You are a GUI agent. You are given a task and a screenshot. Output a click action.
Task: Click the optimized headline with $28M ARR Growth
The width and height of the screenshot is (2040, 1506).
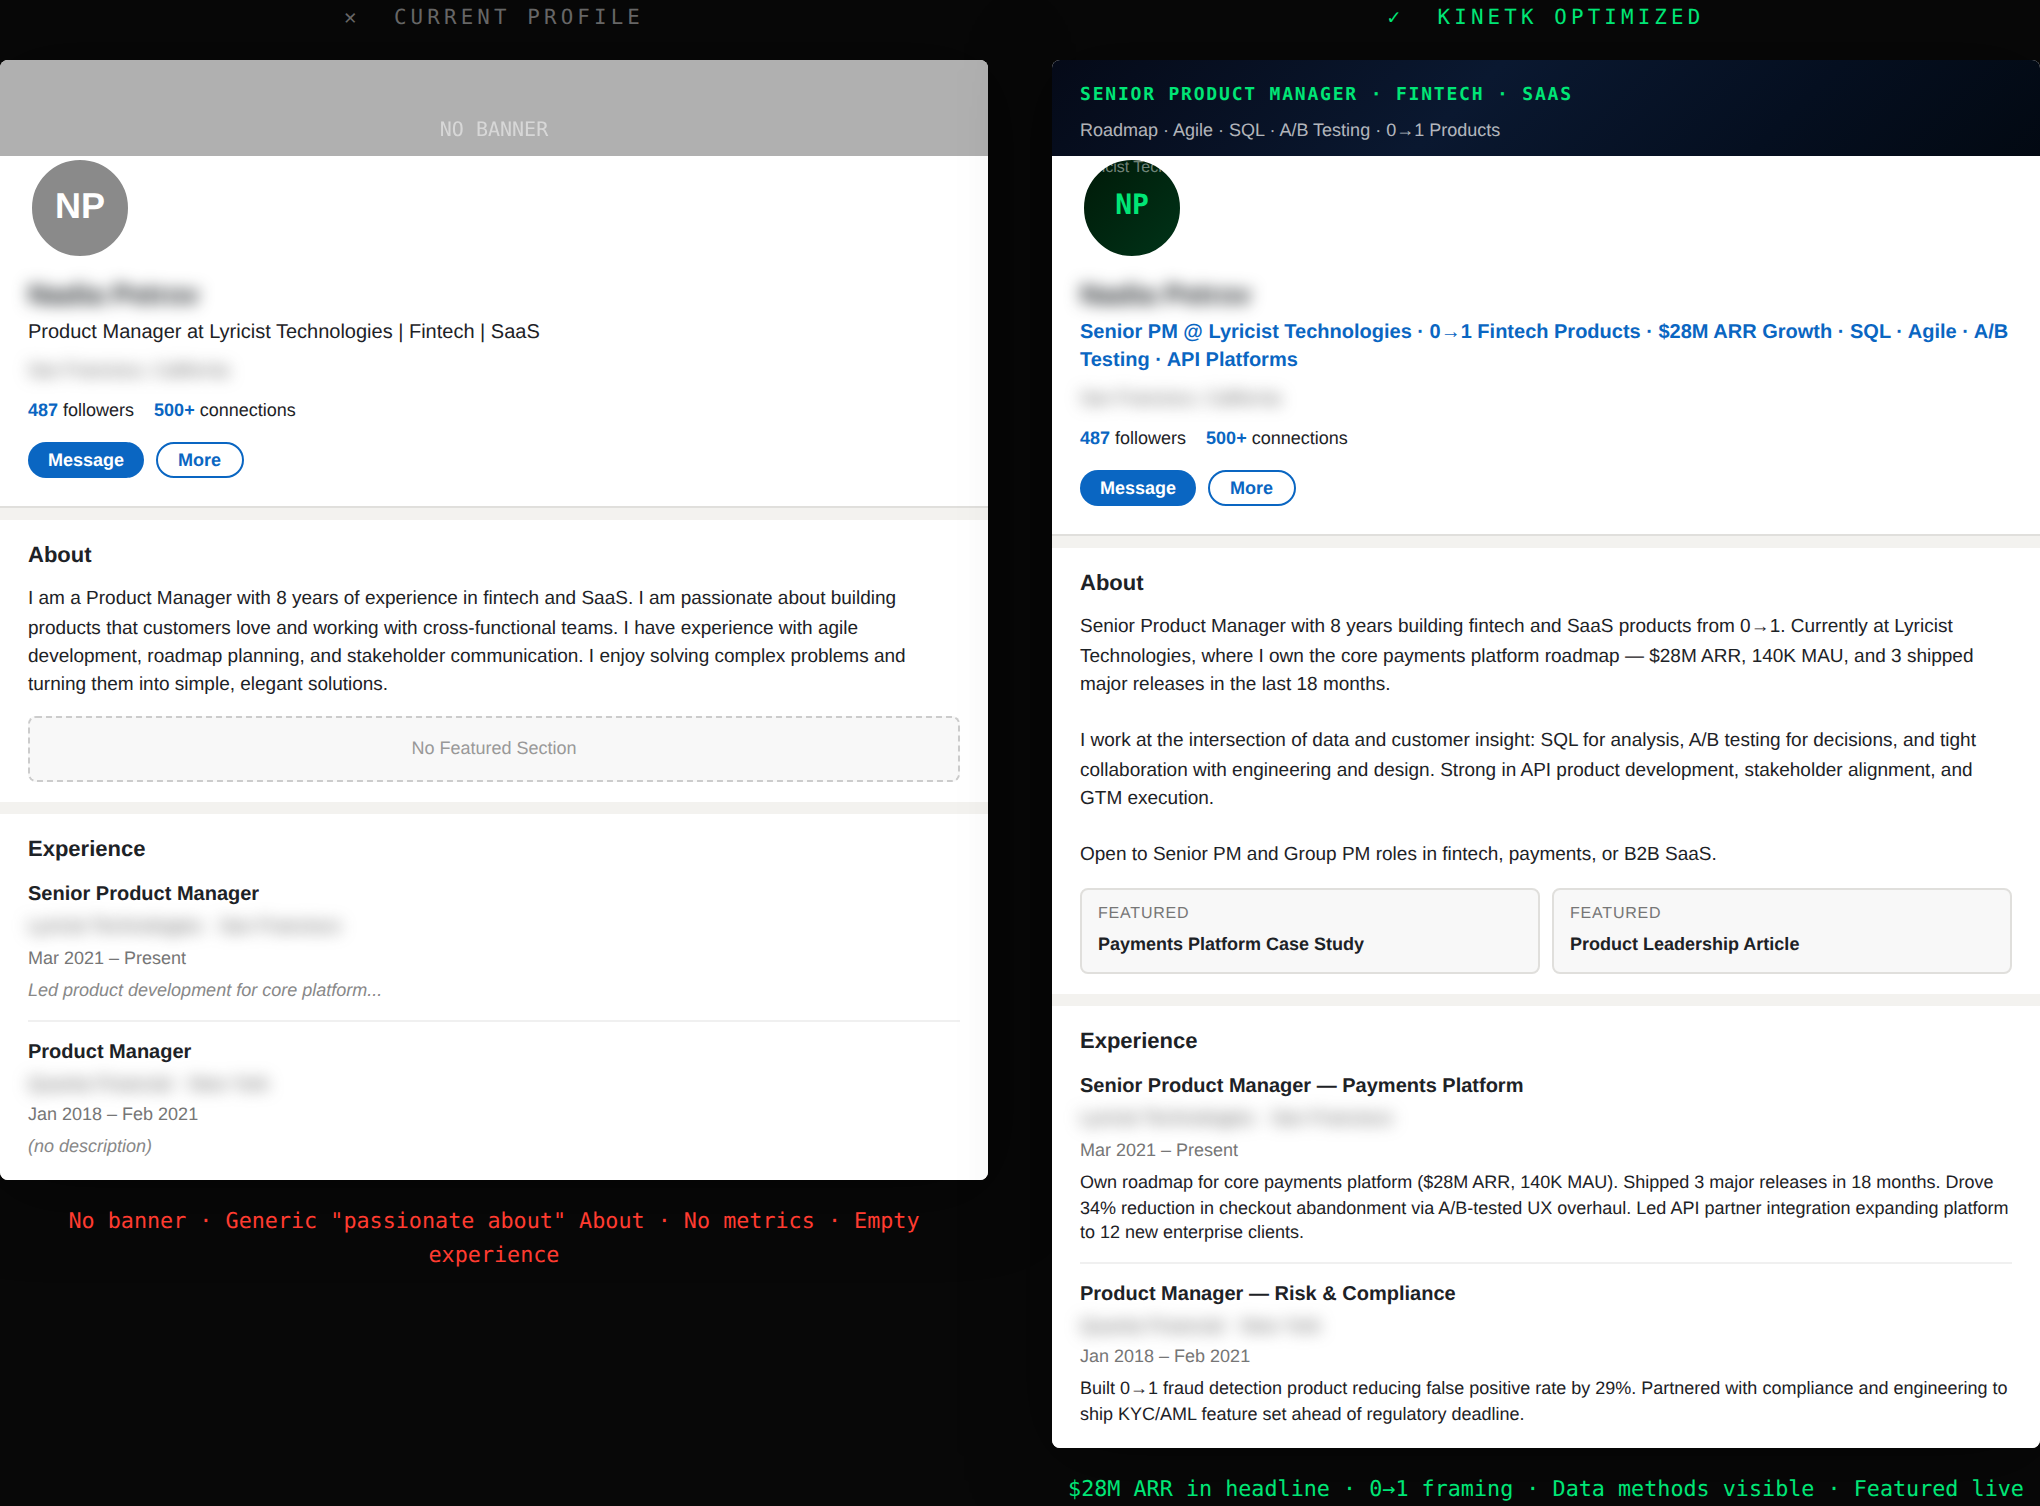point(1743,331)
